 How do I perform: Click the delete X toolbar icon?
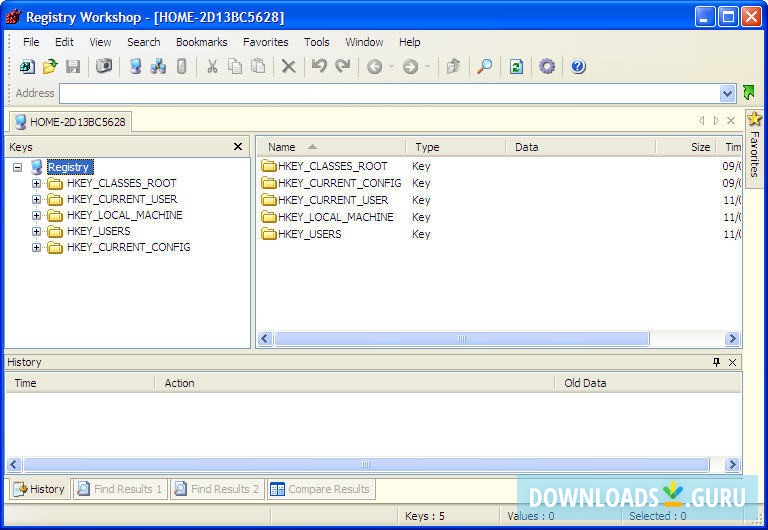[x=288, y=66]
